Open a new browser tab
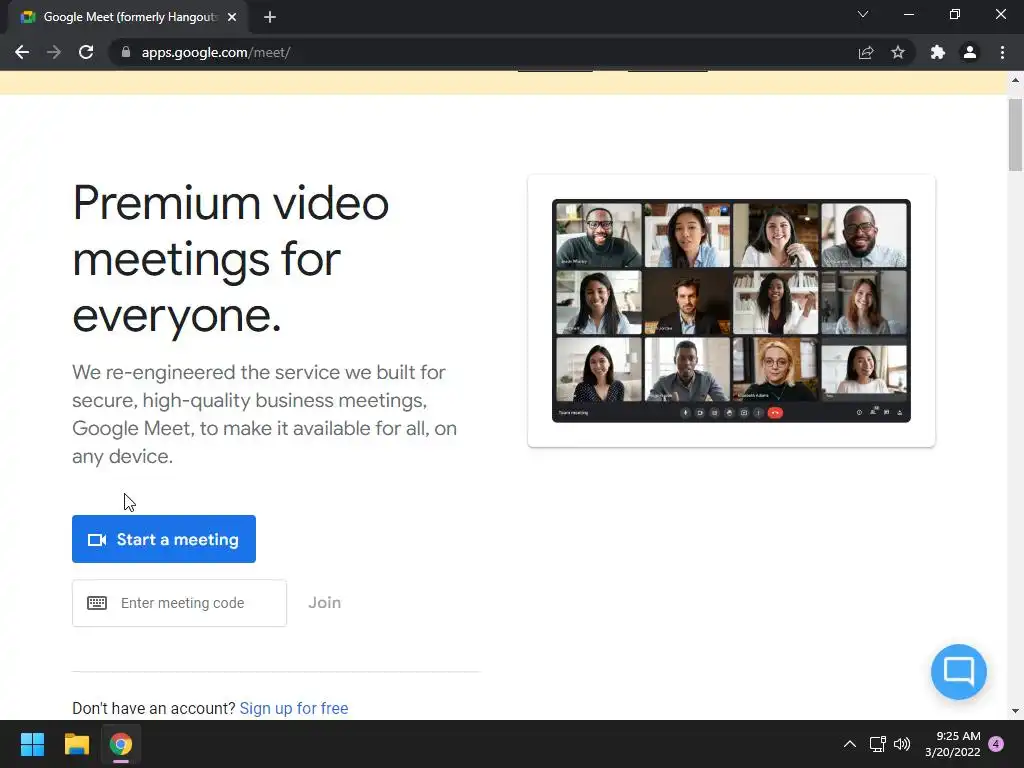The image size is (1024, 768). click(270, 17)
